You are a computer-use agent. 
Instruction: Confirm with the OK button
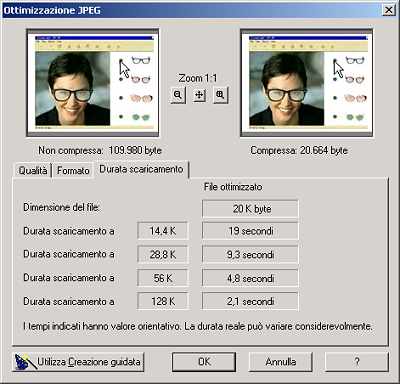coord(204,362)
